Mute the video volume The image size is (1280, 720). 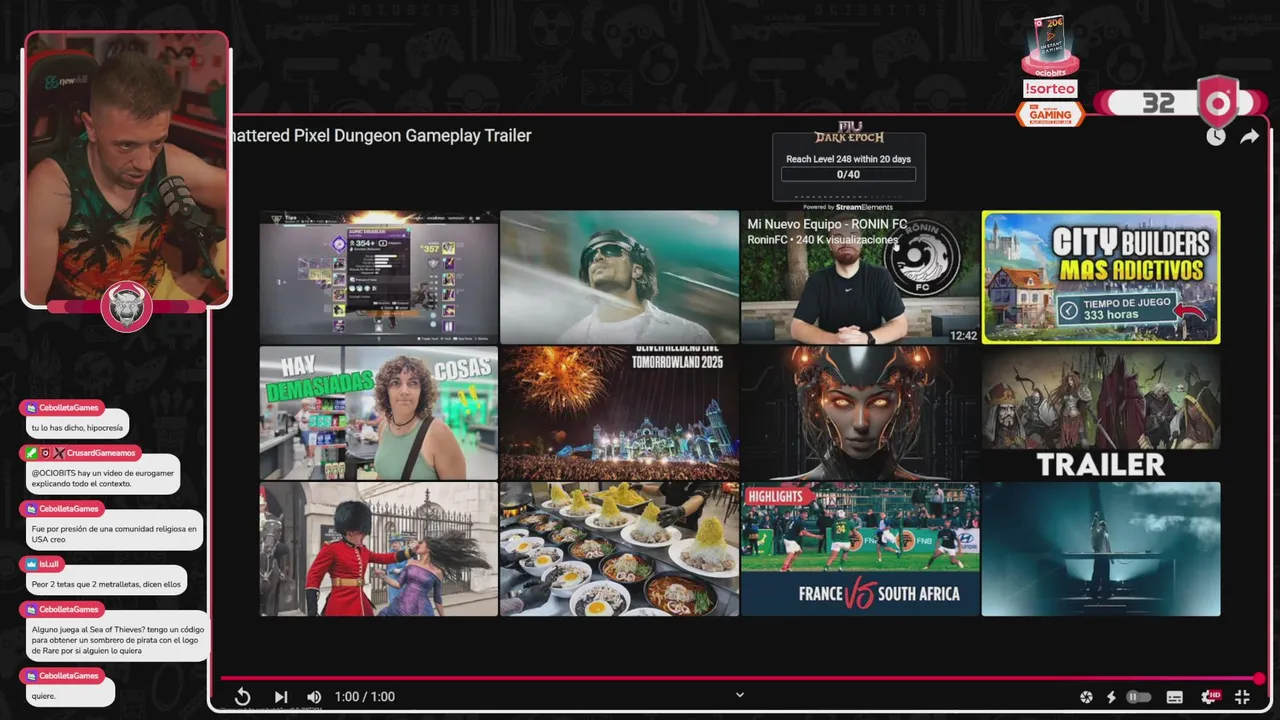(314, 697)
